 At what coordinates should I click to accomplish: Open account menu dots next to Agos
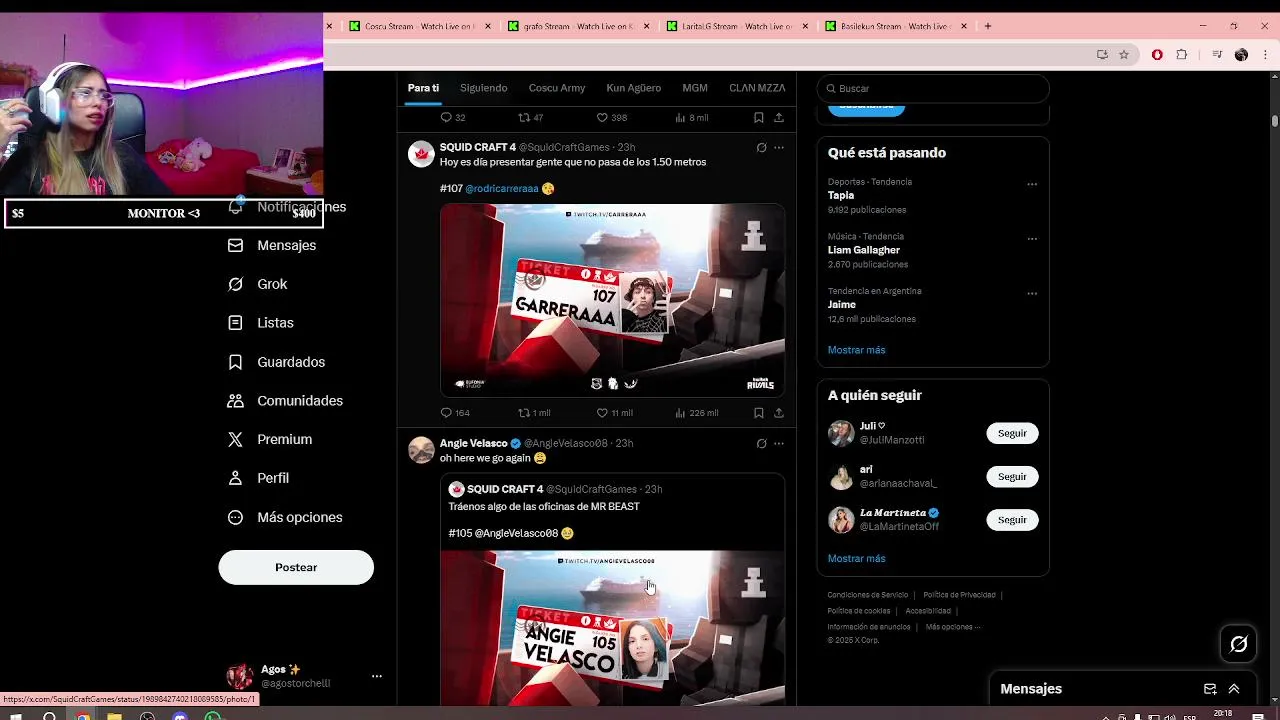coord(377,677)
